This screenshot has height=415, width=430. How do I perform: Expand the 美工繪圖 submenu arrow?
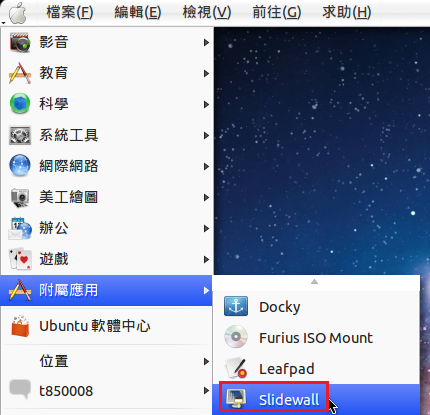(207, 197)
